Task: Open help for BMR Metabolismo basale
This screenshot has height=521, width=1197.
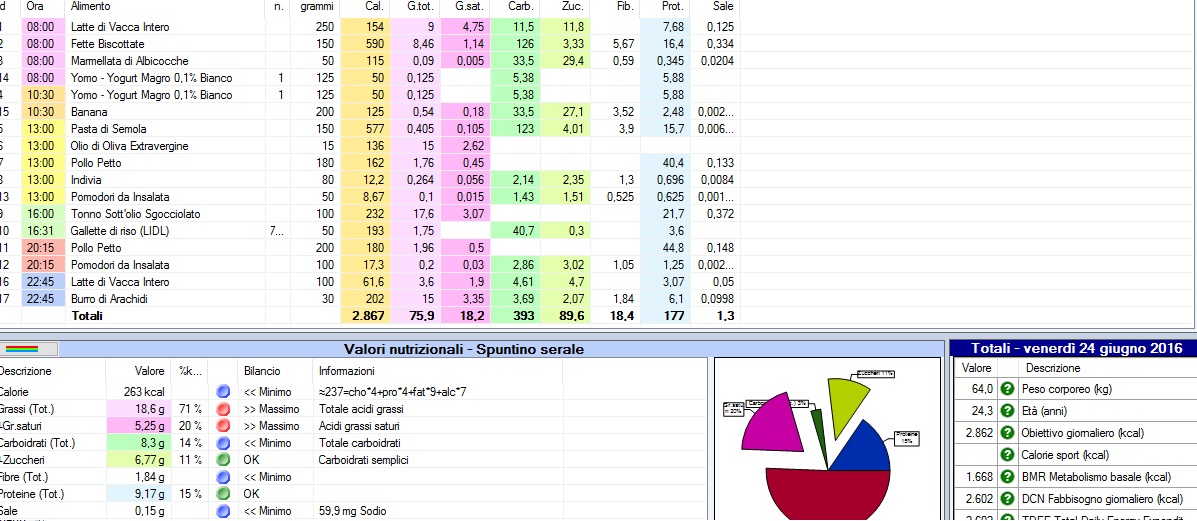Action: click(1007, 477)
